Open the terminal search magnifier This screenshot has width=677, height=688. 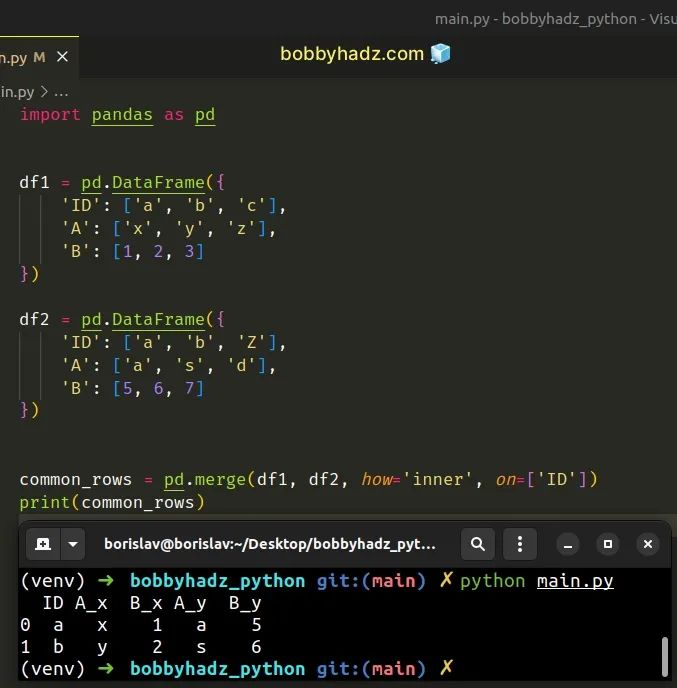tap(478, 544)
